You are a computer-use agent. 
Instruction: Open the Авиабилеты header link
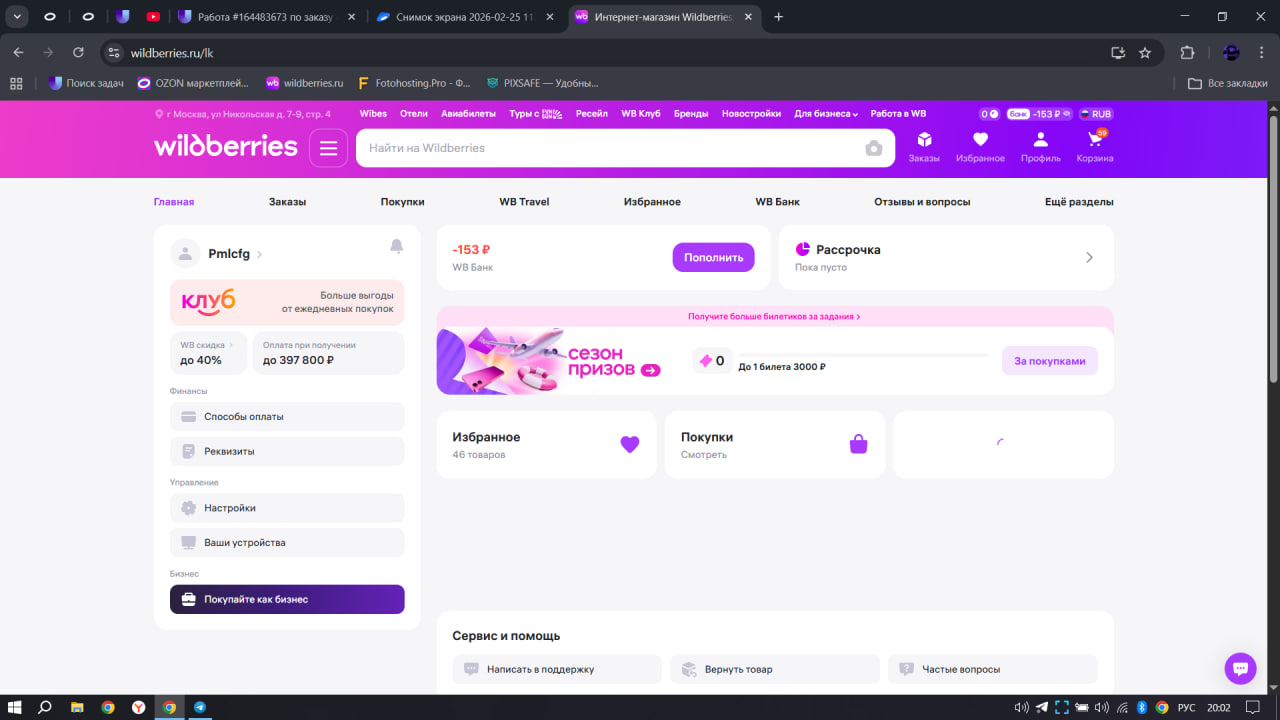[468, 114]
